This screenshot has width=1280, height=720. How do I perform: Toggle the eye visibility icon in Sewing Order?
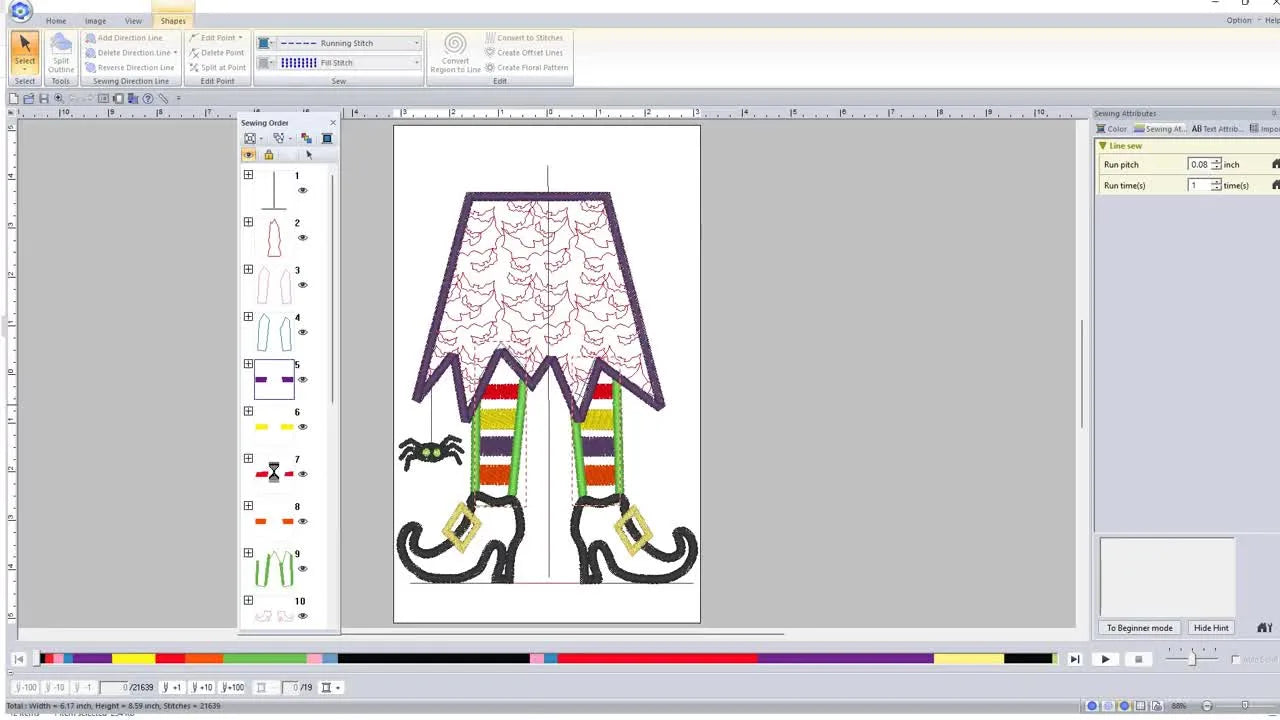tap(248, 154)
